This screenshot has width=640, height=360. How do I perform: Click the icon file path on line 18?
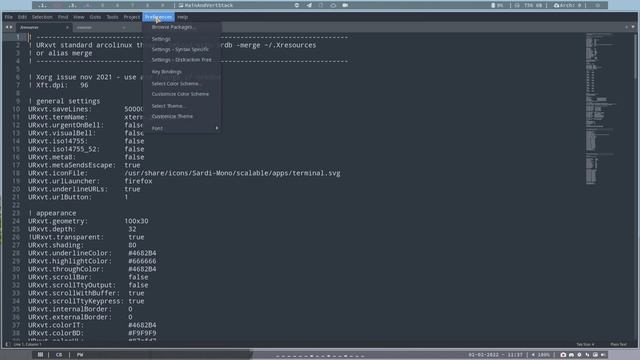coord(232,173)
